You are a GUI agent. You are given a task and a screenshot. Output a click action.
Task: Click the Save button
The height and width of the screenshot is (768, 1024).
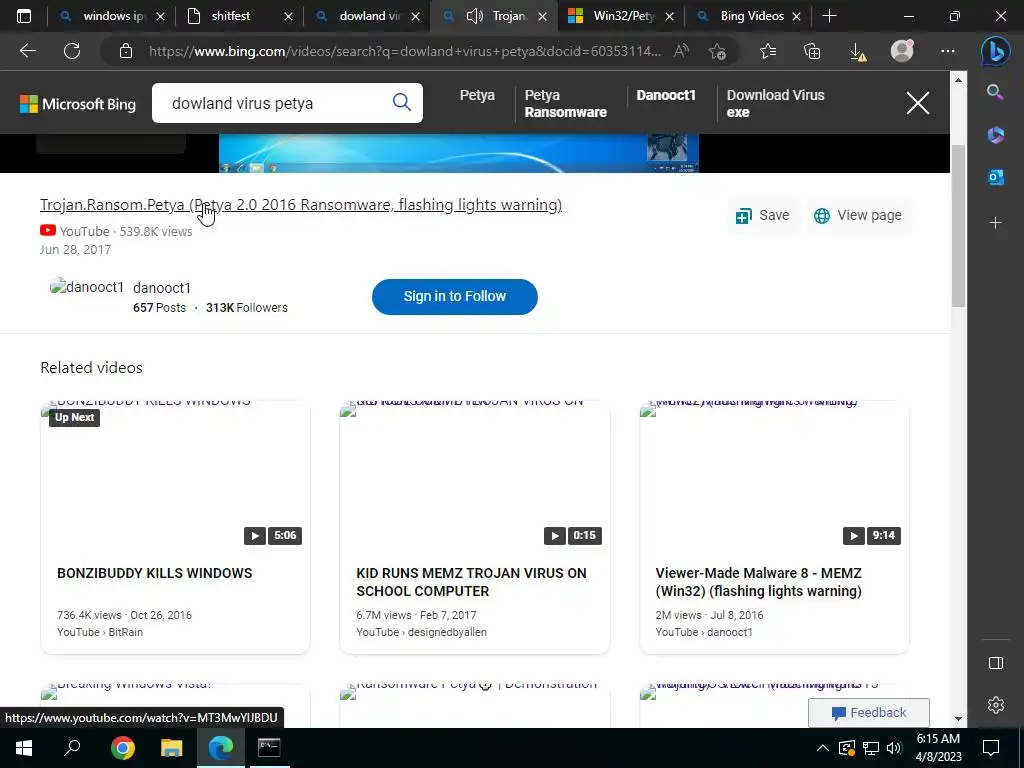click(x=762, y=216)
